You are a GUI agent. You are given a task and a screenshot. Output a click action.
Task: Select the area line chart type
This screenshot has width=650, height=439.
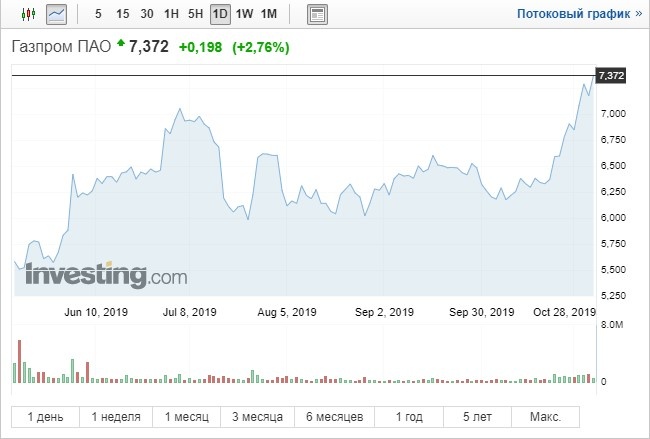tap(56, 14)
